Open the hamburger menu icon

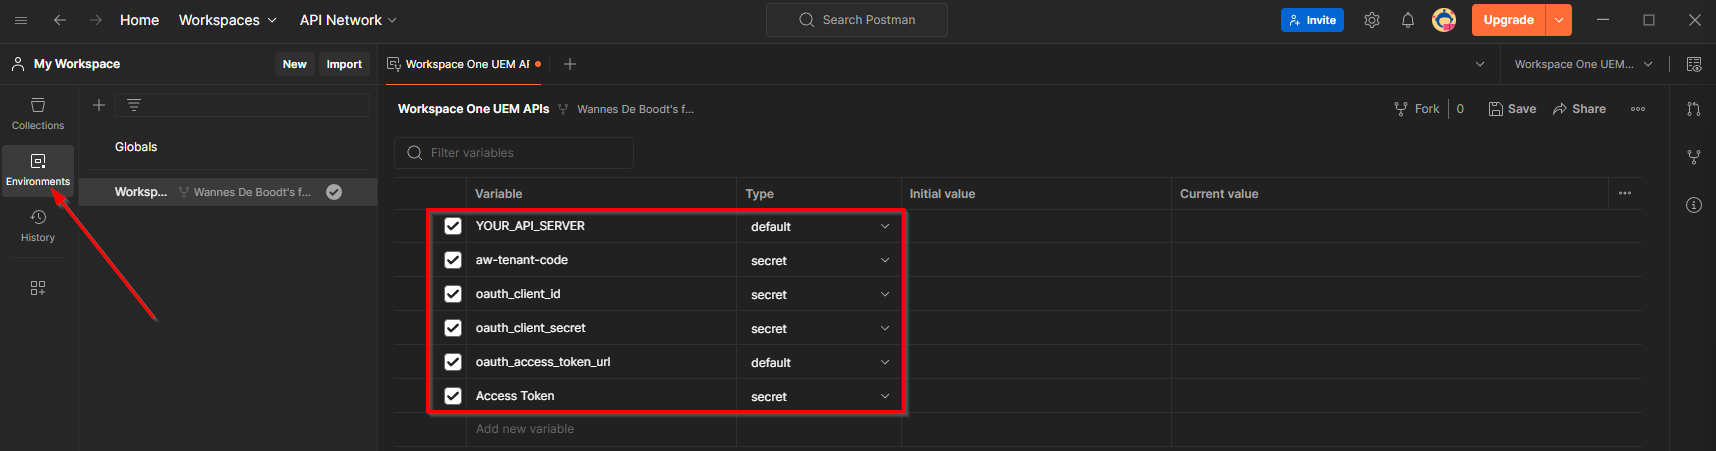click(x=21, y=20)
